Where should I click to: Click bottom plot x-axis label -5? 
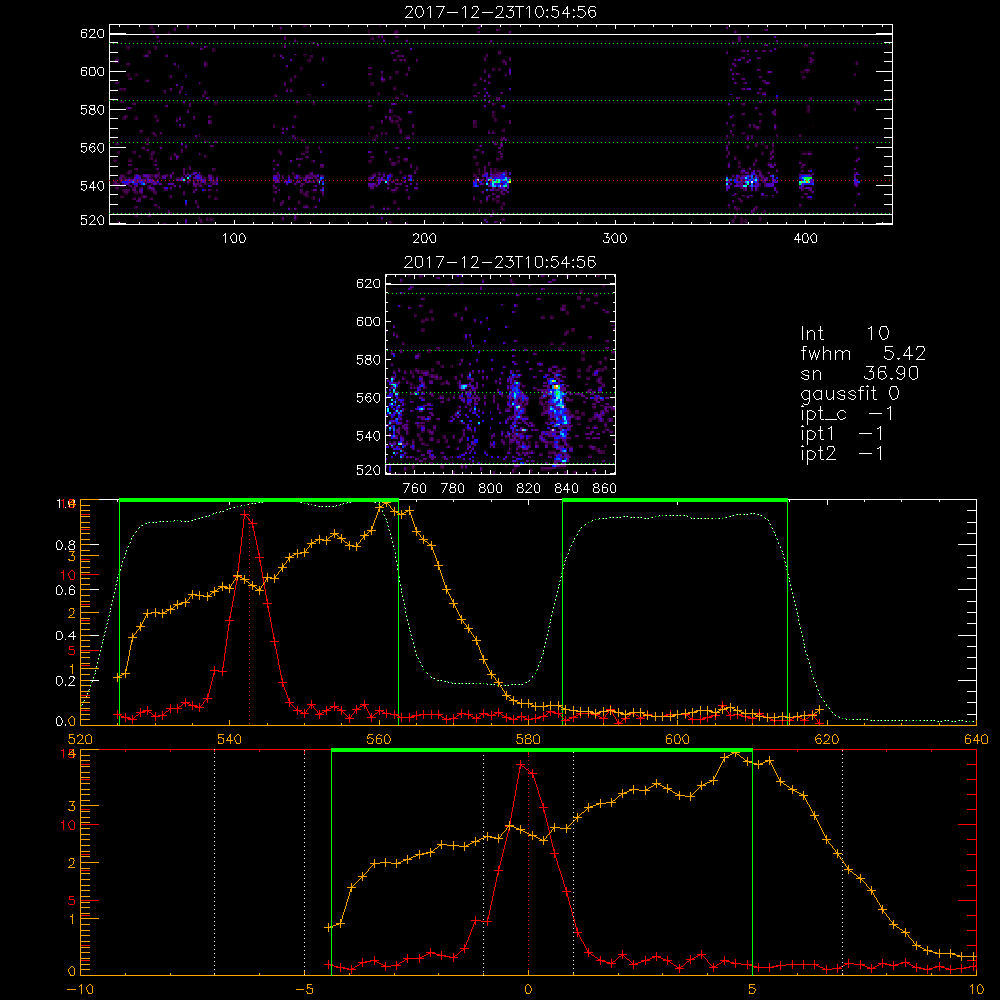304,989
